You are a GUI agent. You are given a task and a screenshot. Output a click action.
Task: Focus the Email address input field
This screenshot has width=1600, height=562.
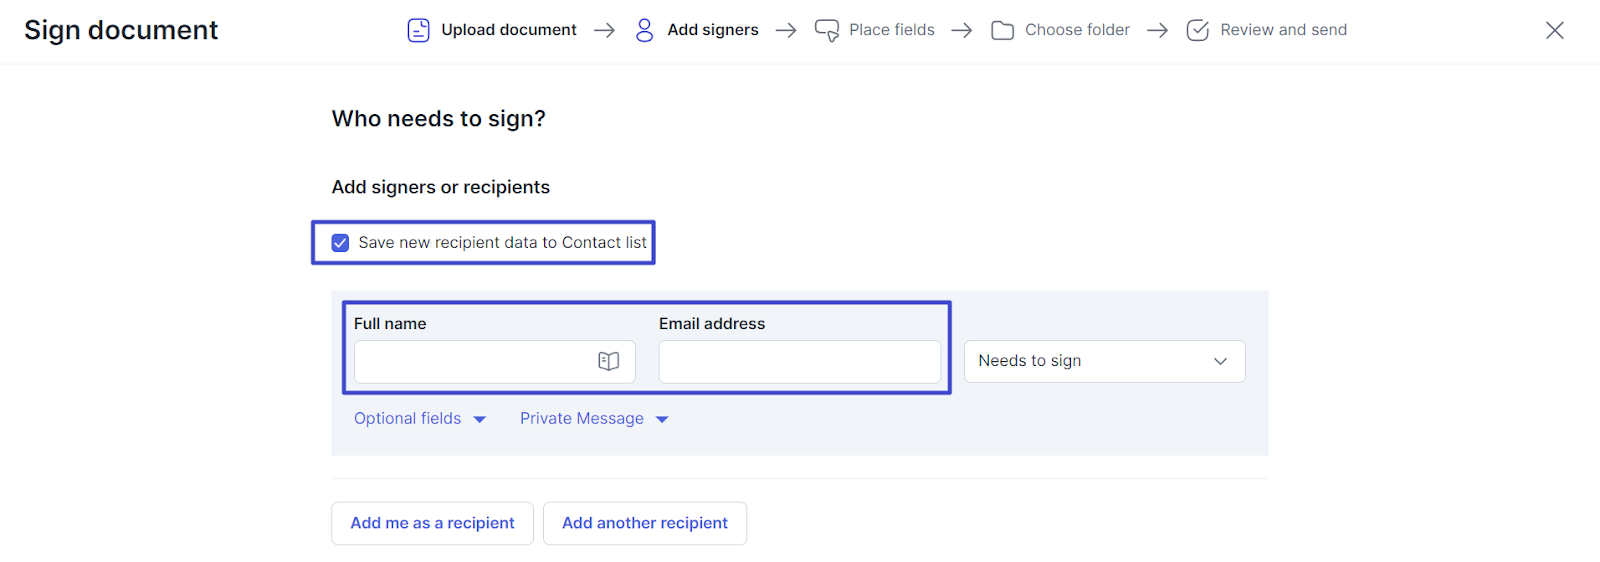point(799,361)
